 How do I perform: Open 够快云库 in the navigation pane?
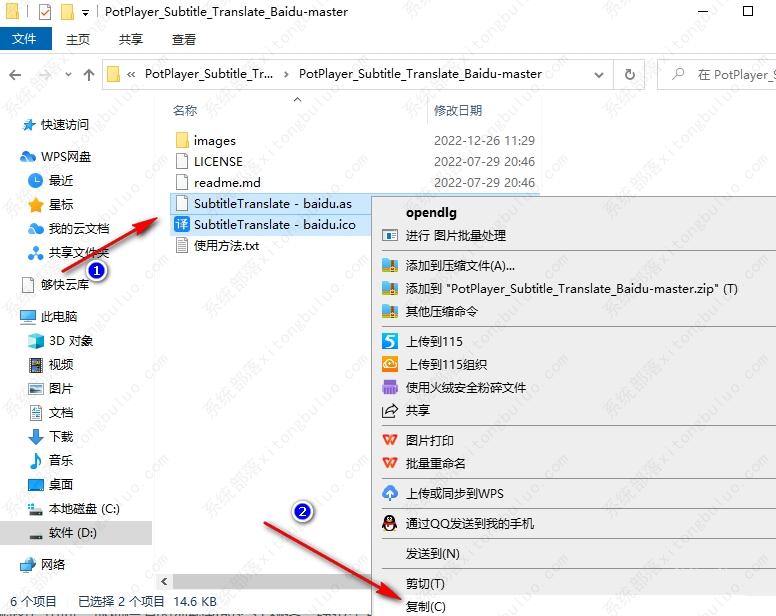[x=65, y=284]
